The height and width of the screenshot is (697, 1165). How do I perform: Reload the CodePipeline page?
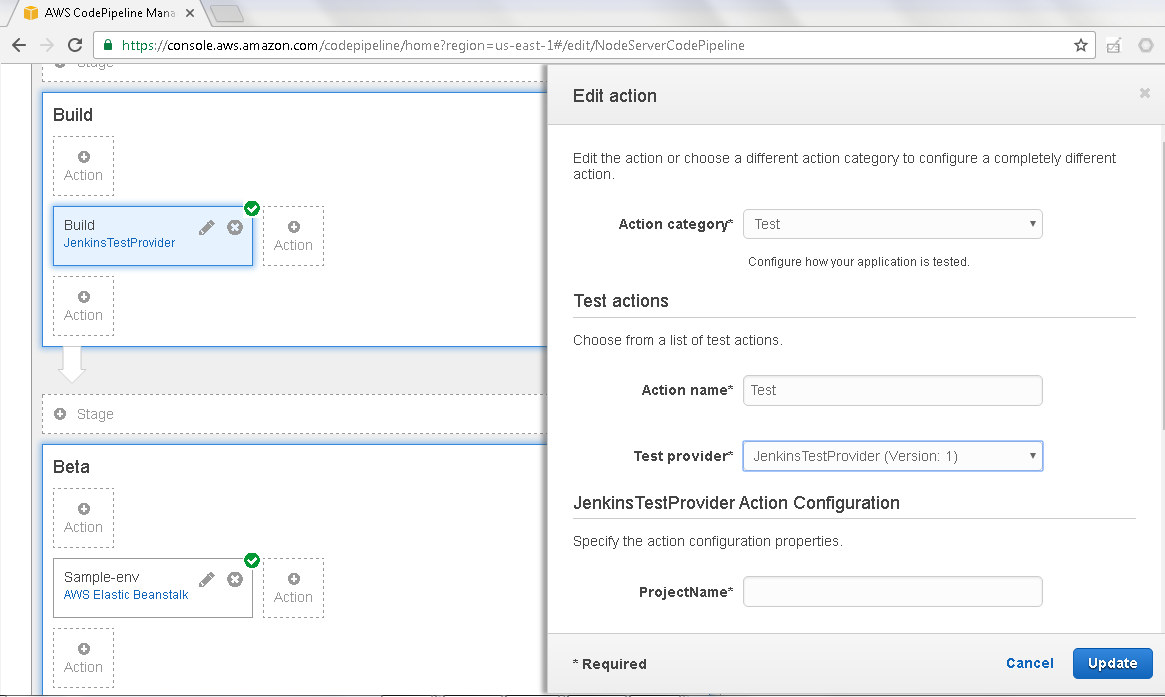tap(75, 45)
